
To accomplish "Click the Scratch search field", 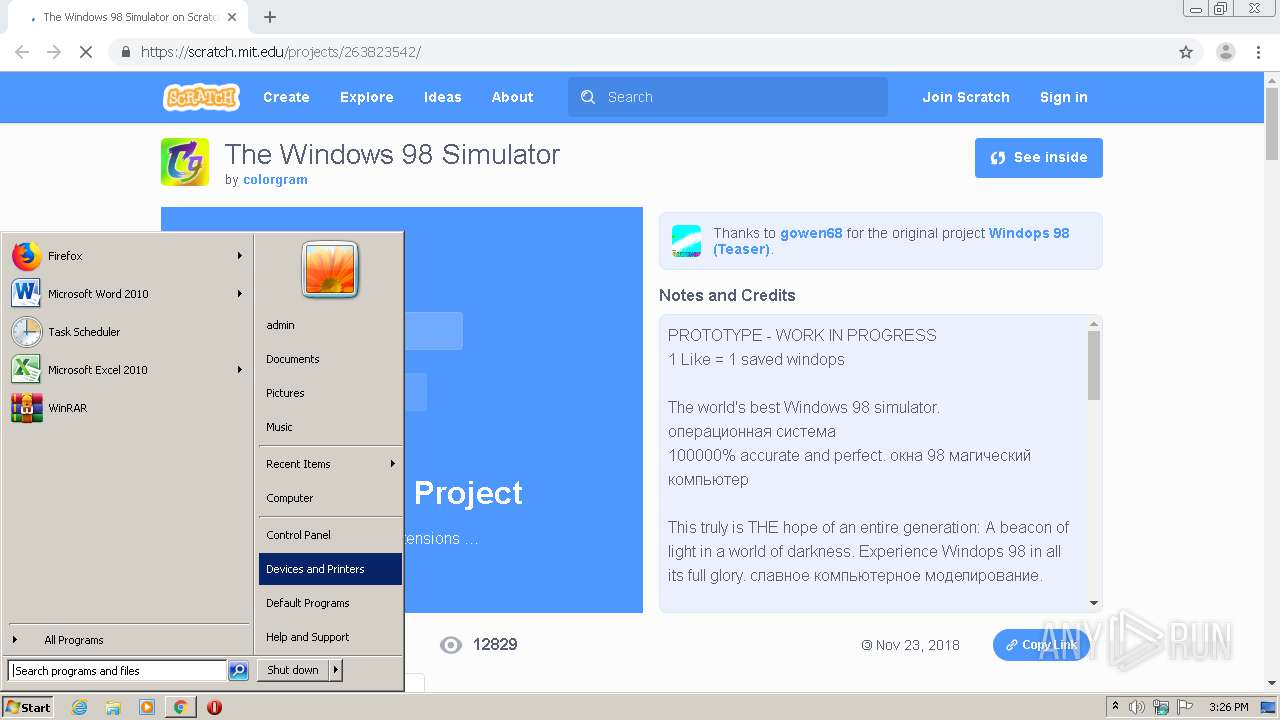I will click(x=728, y=97).
